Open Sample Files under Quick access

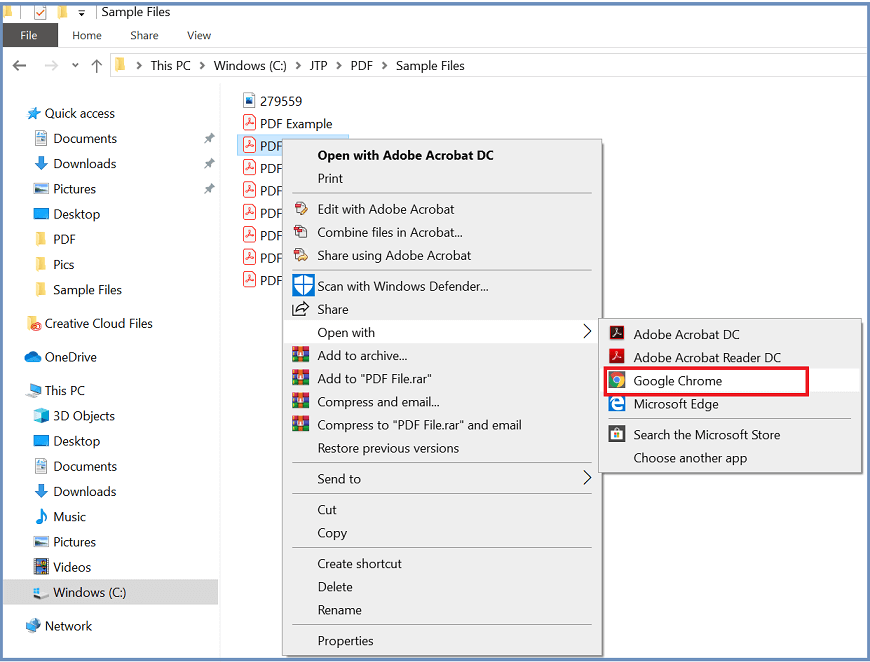click(87, 290)
